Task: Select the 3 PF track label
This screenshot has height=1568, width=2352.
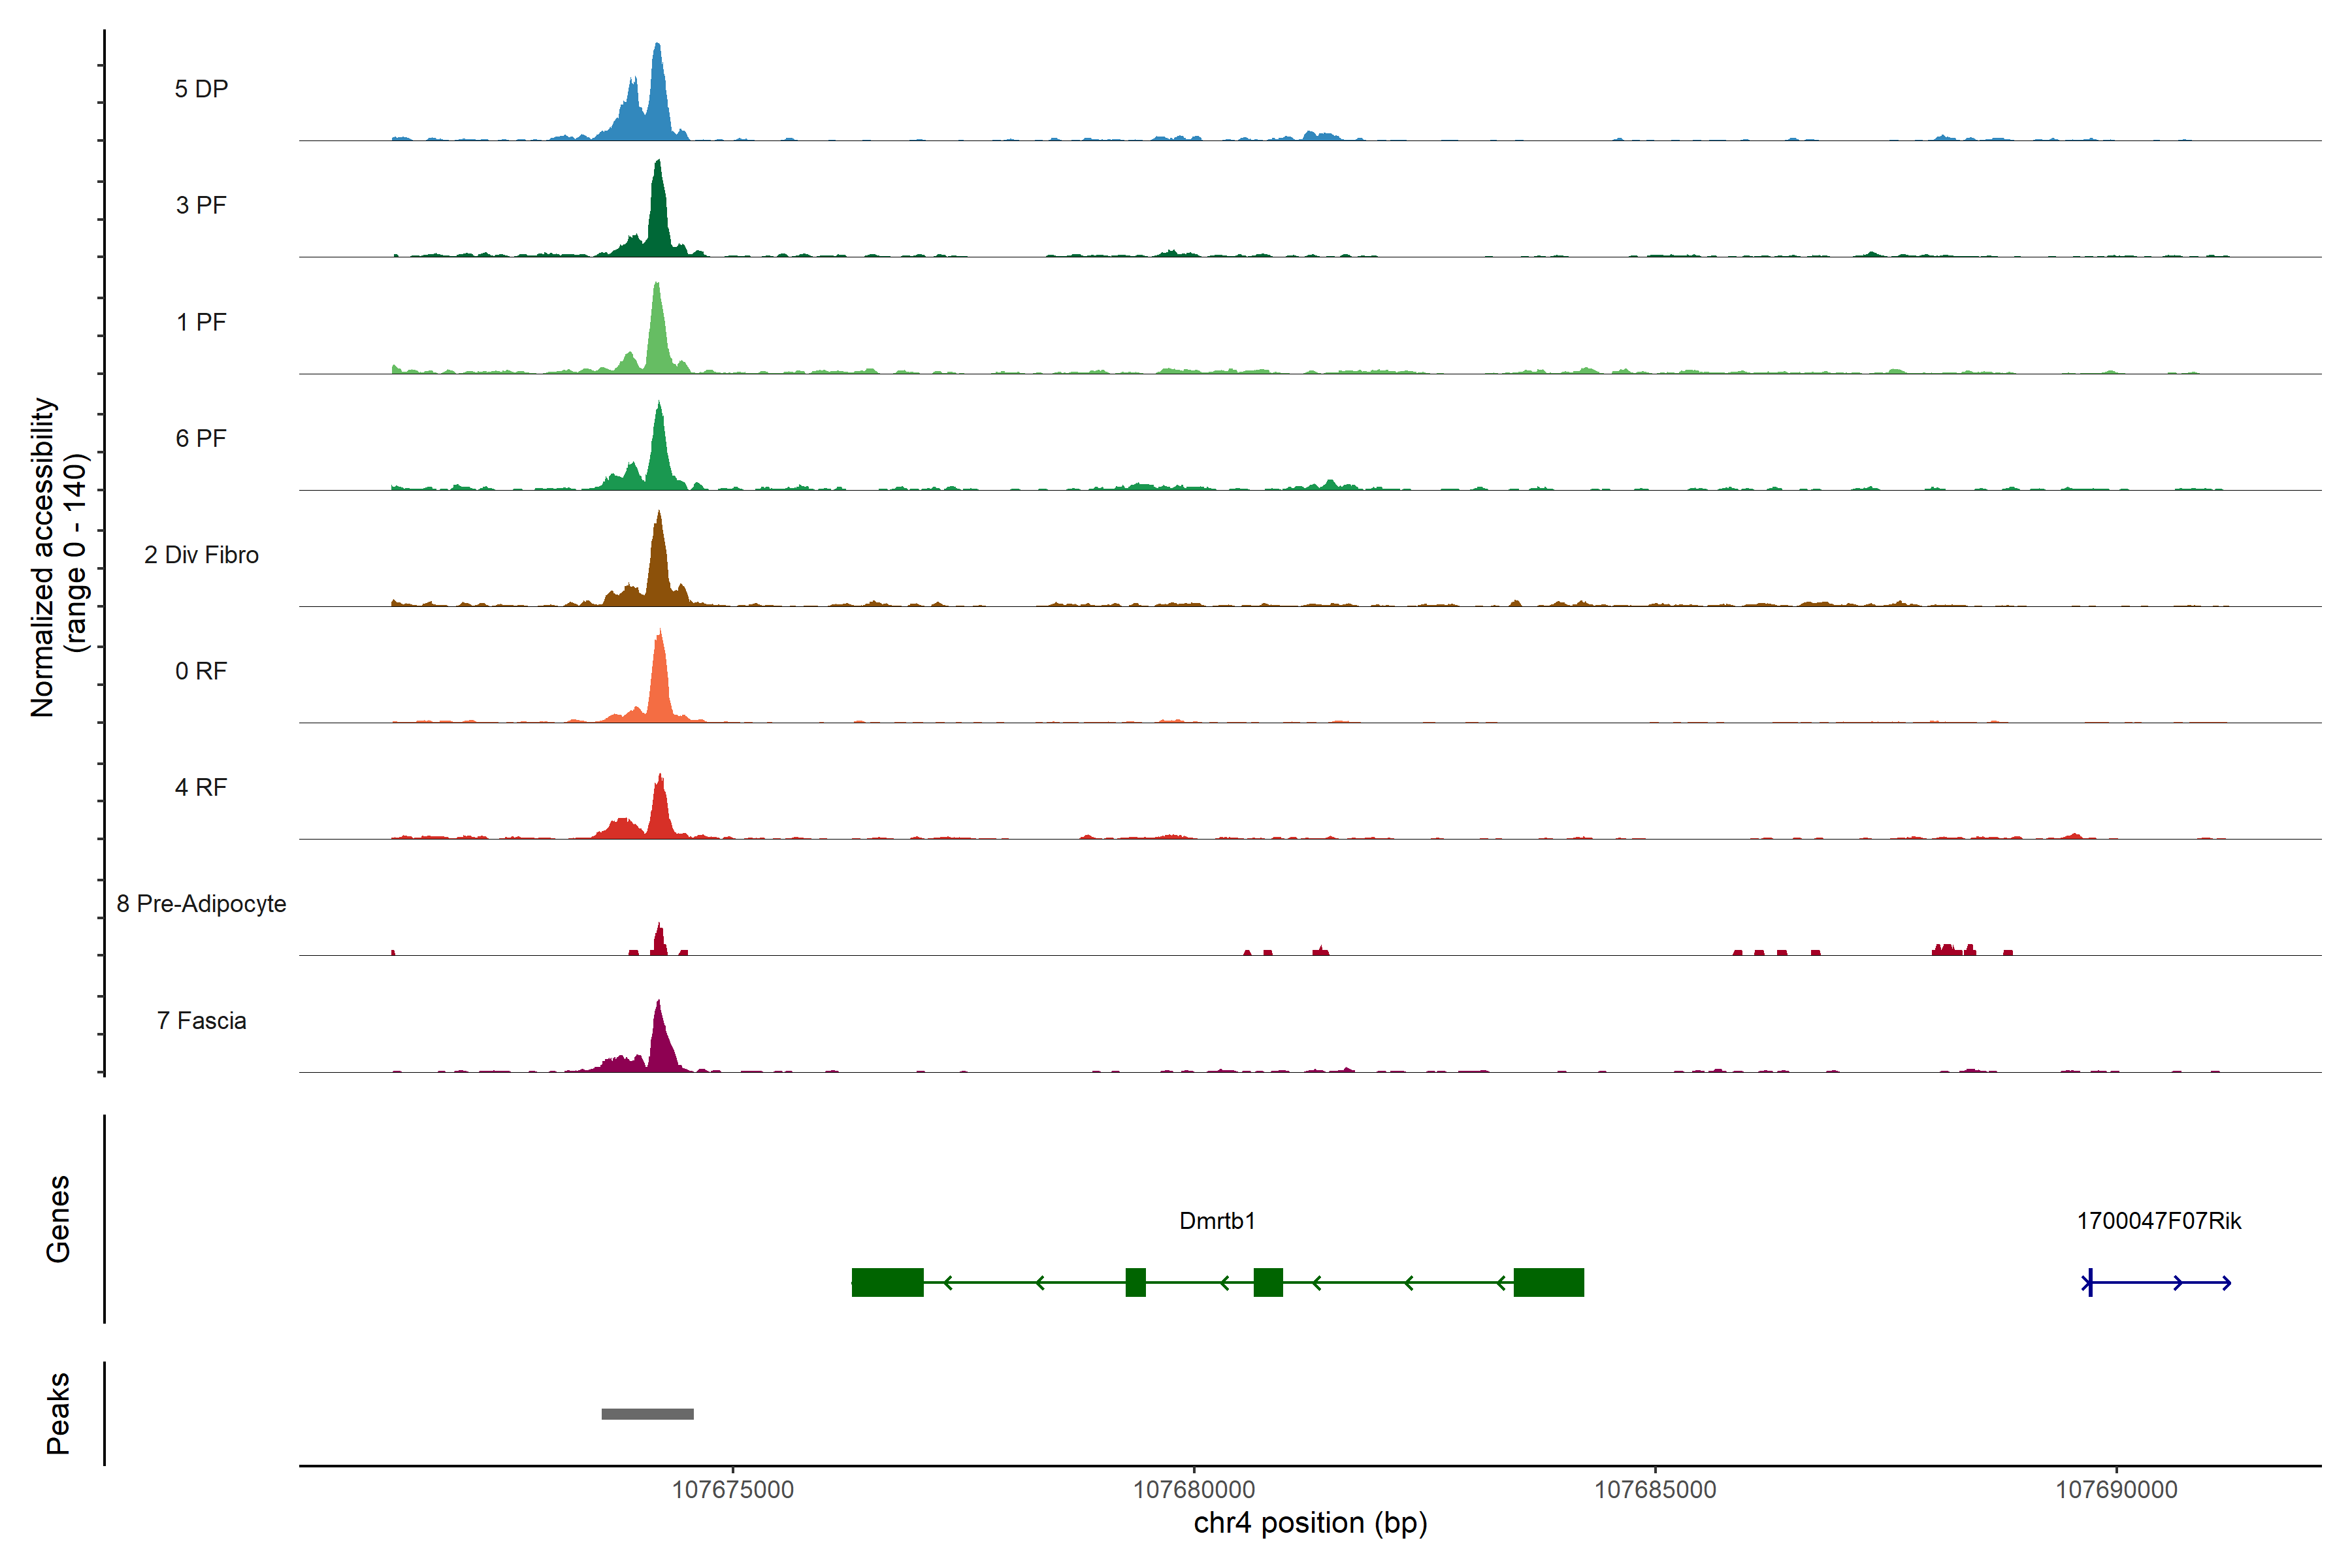Action: [201, 205]
